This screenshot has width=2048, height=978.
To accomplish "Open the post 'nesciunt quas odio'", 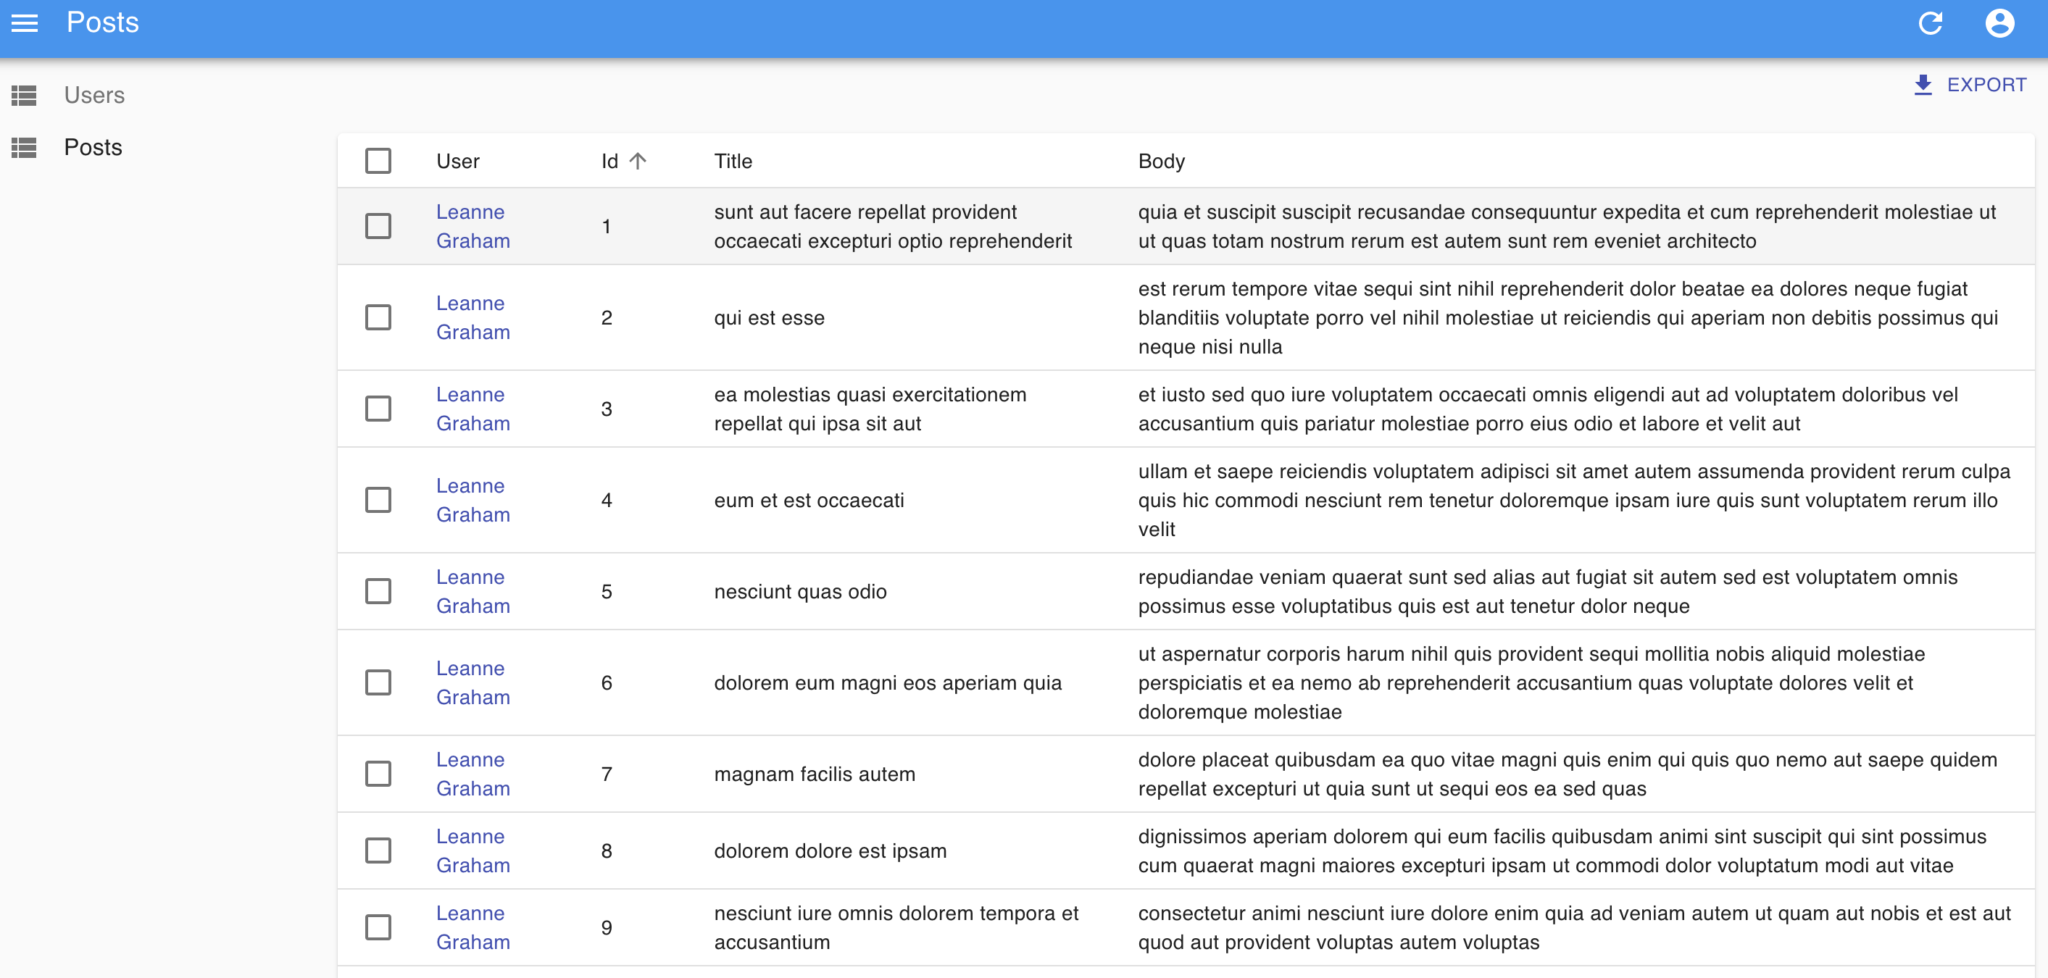I will coord(799,591).
